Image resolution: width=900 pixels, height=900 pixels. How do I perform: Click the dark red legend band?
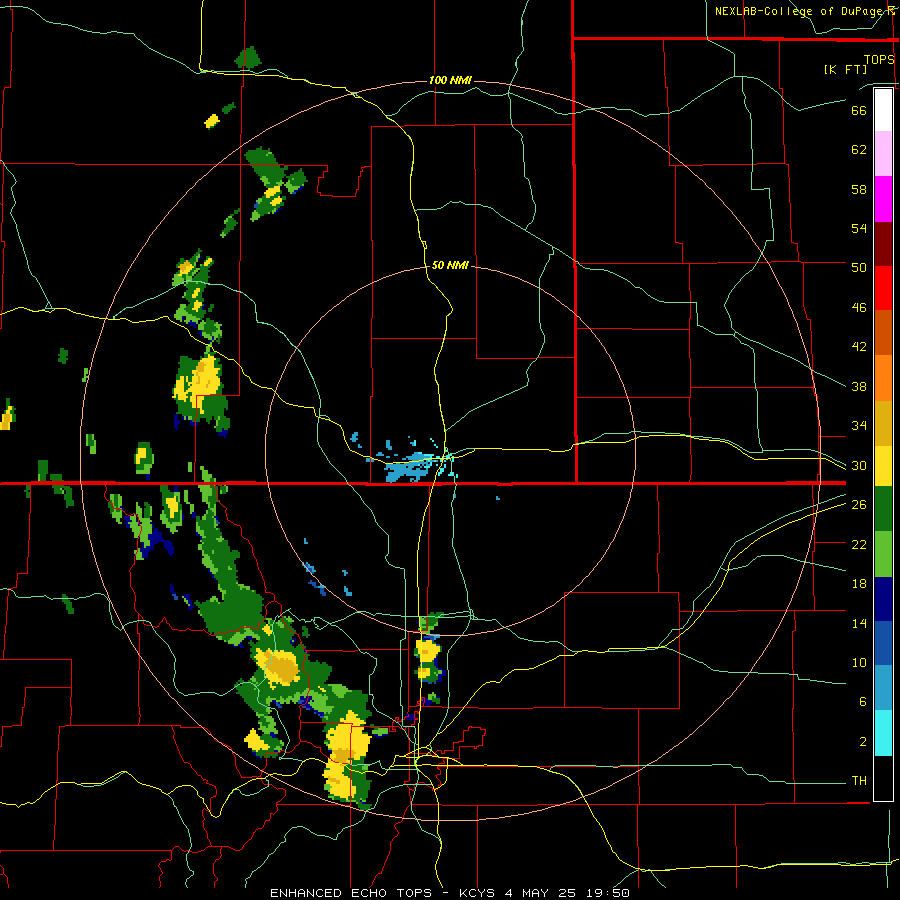[883, 243]
